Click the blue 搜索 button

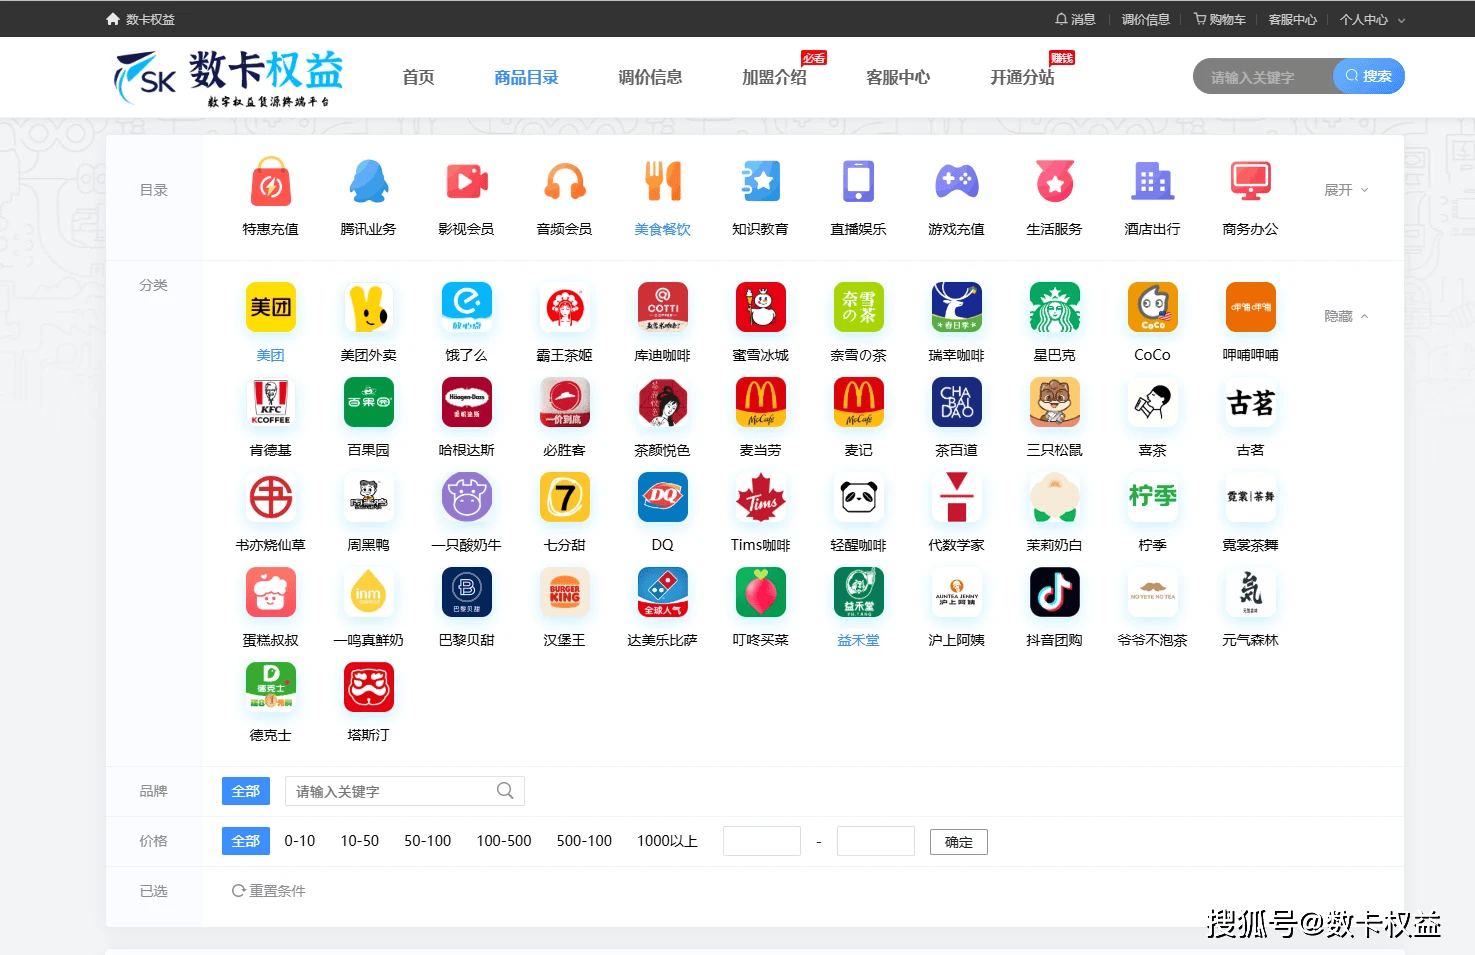[x=1369, y=76]
